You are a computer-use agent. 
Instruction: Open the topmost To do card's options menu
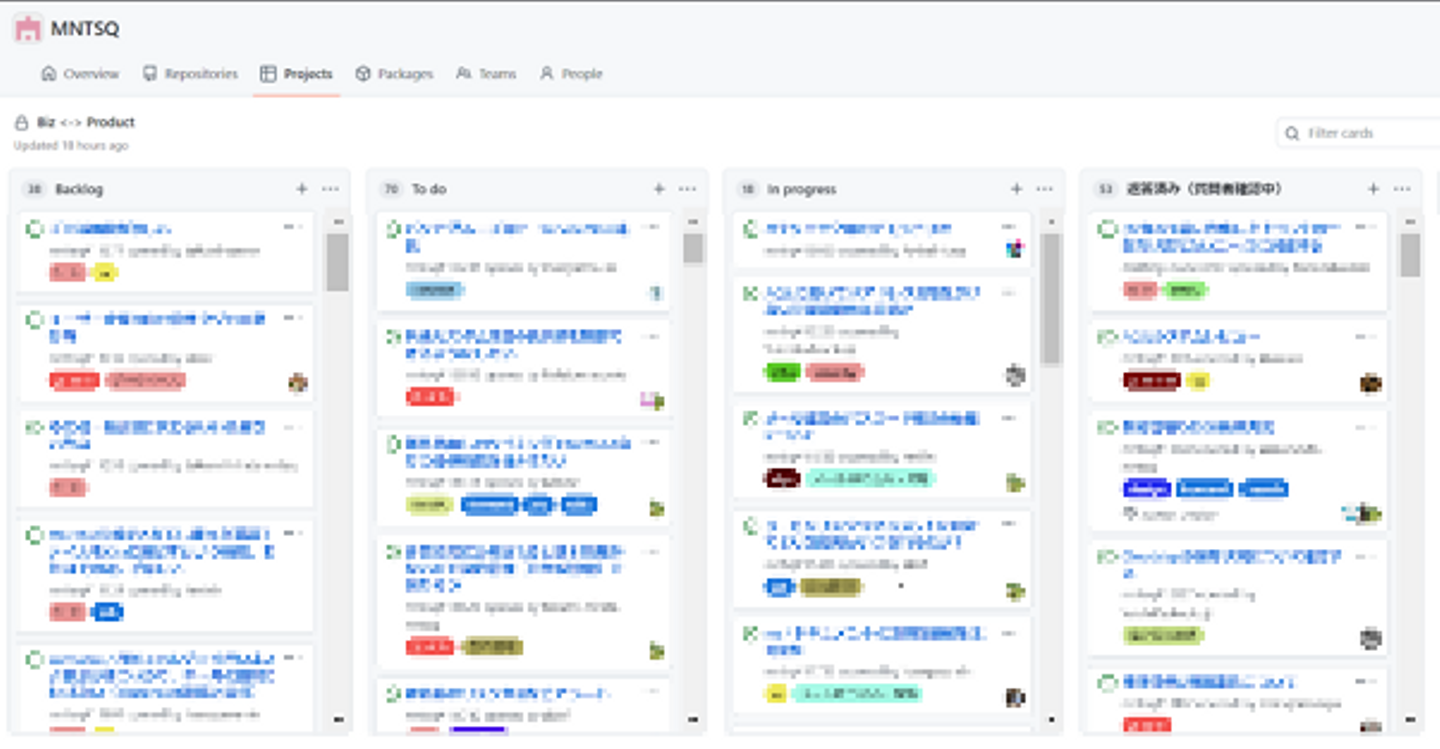click(x=652, y=227)
